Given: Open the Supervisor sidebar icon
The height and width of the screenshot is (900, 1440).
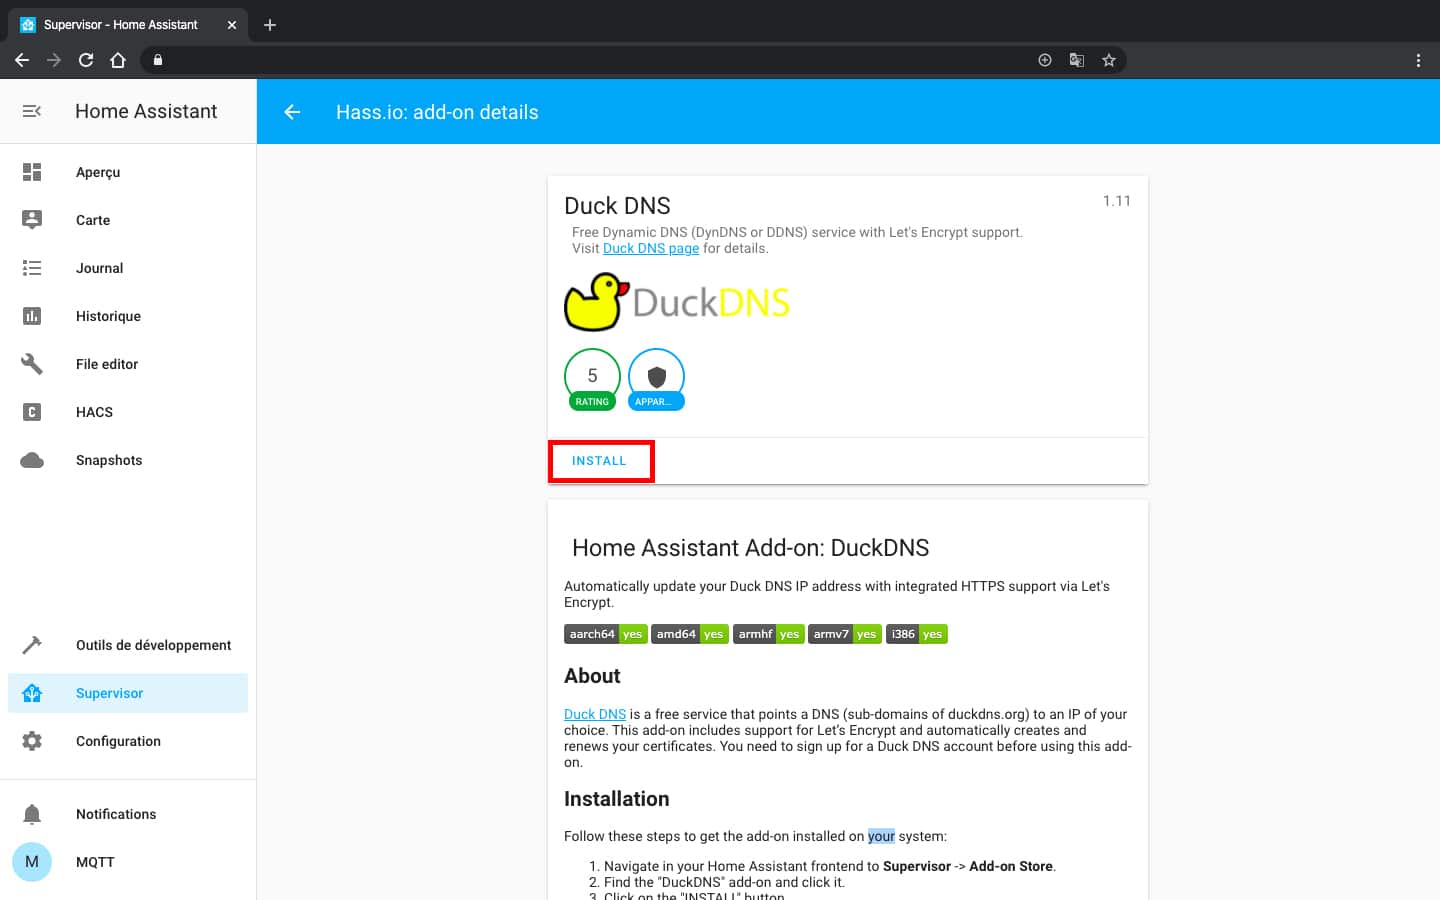Looking at the screenshot, I should tap(32, 693).
